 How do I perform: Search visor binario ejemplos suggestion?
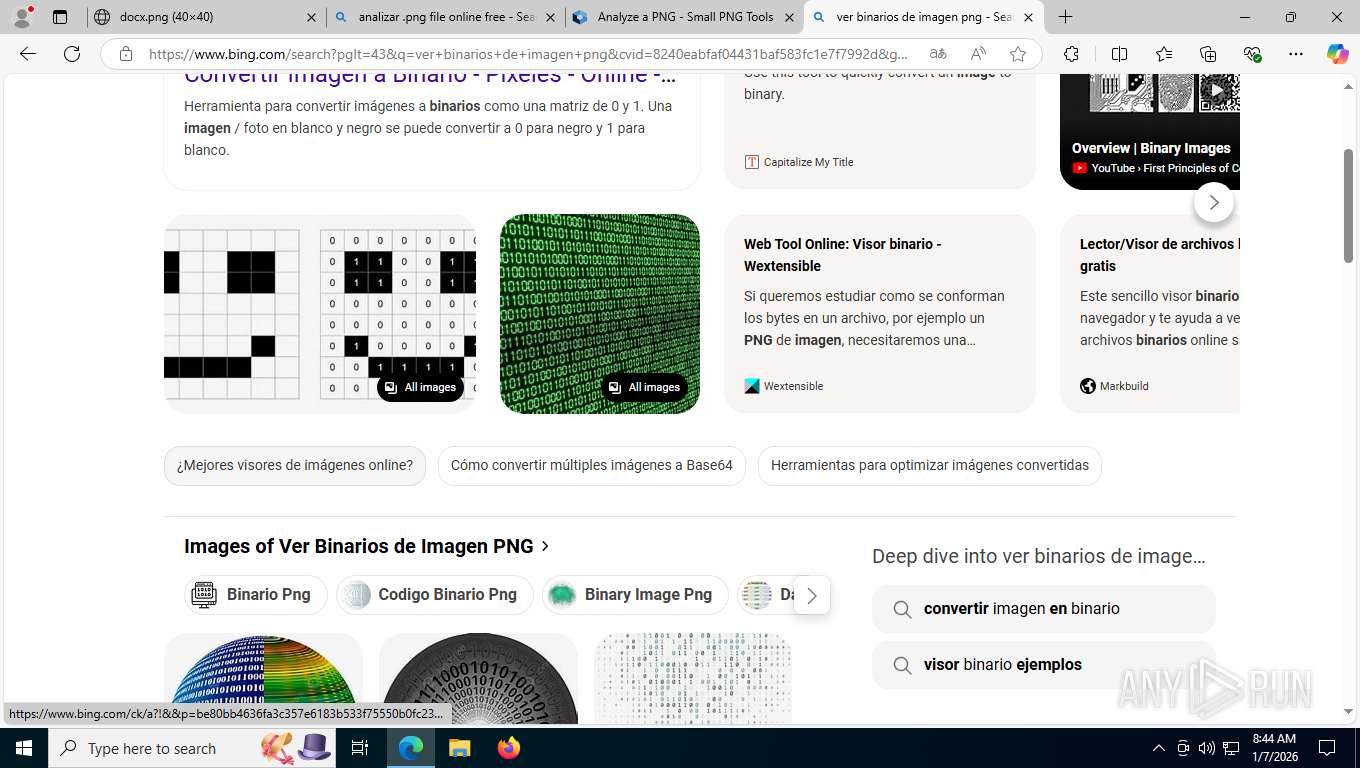click(1044, 665)
